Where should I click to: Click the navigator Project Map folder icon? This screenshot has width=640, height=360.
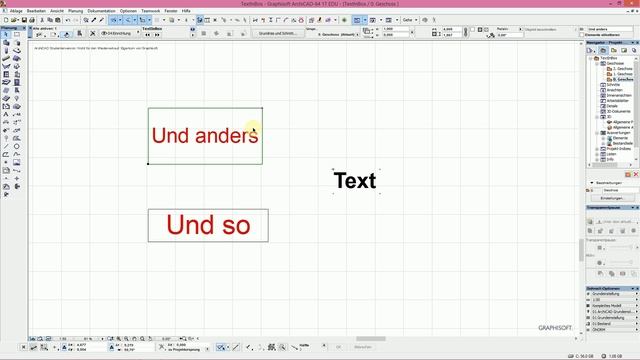603,50
